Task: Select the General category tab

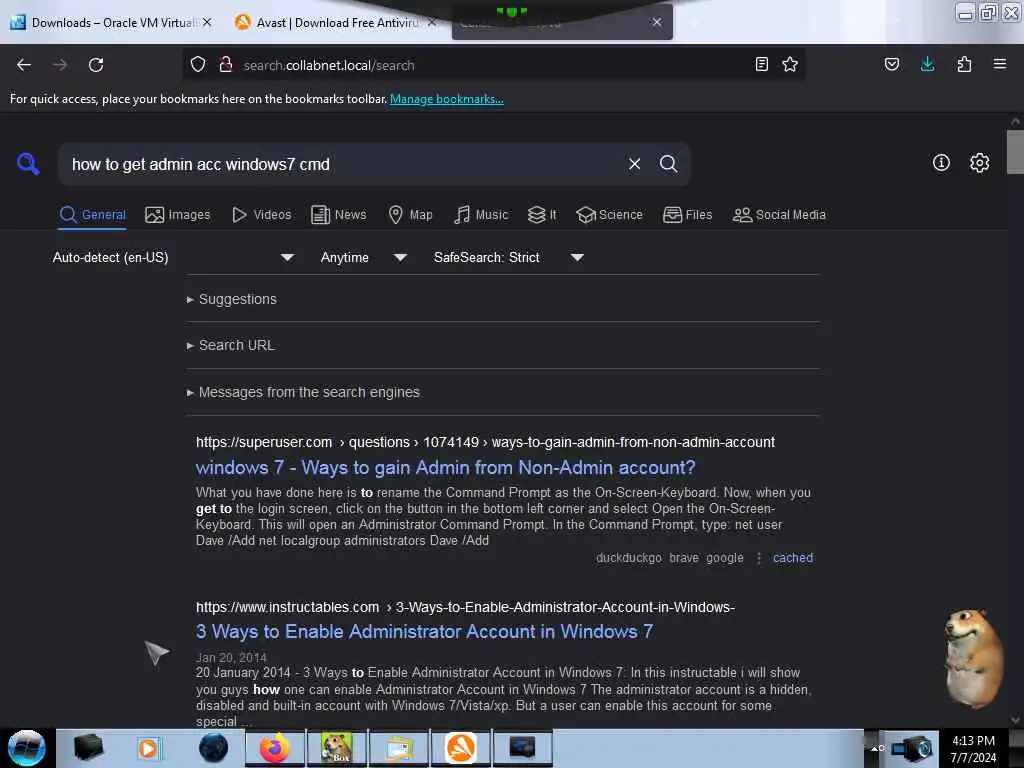Action: pos(92,215)
